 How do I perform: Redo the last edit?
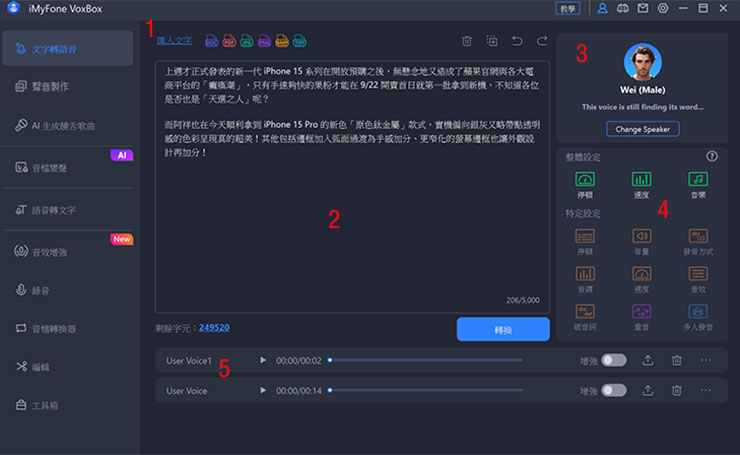click(542, 41)
